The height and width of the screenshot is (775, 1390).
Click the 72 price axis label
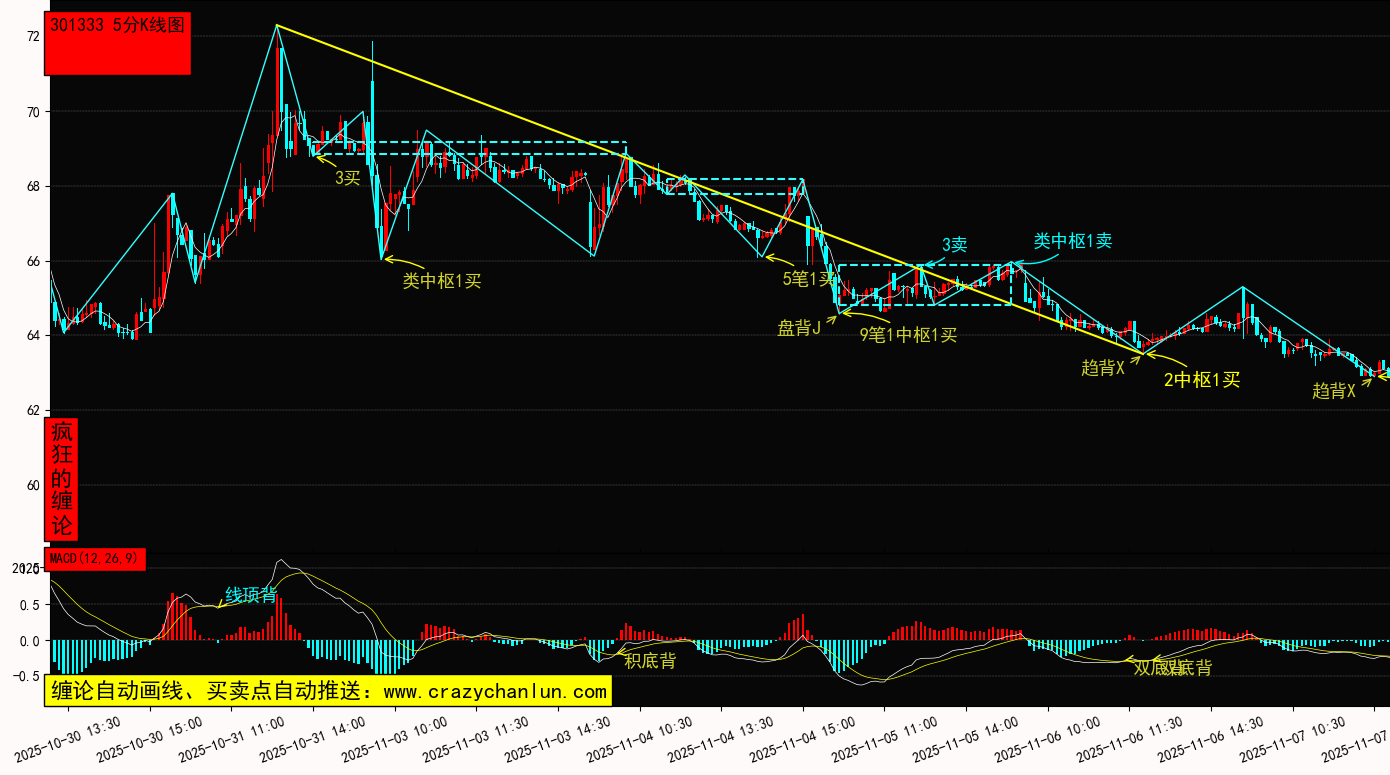33,37
